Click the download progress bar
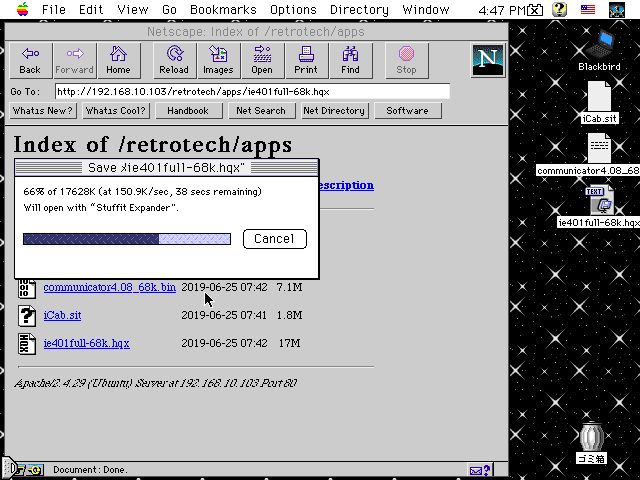 [x=127, y=239]
